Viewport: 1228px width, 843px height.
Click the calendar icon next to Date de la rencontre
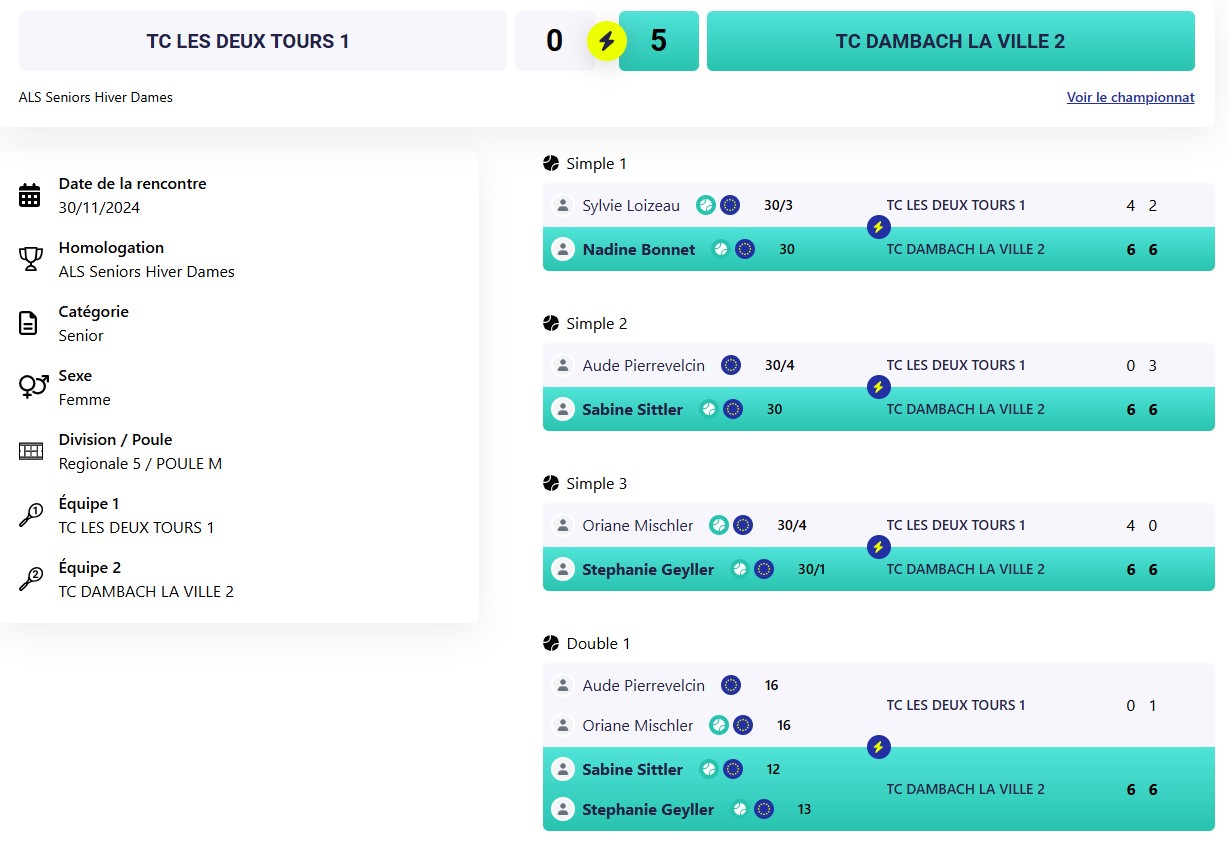(30, 195)
